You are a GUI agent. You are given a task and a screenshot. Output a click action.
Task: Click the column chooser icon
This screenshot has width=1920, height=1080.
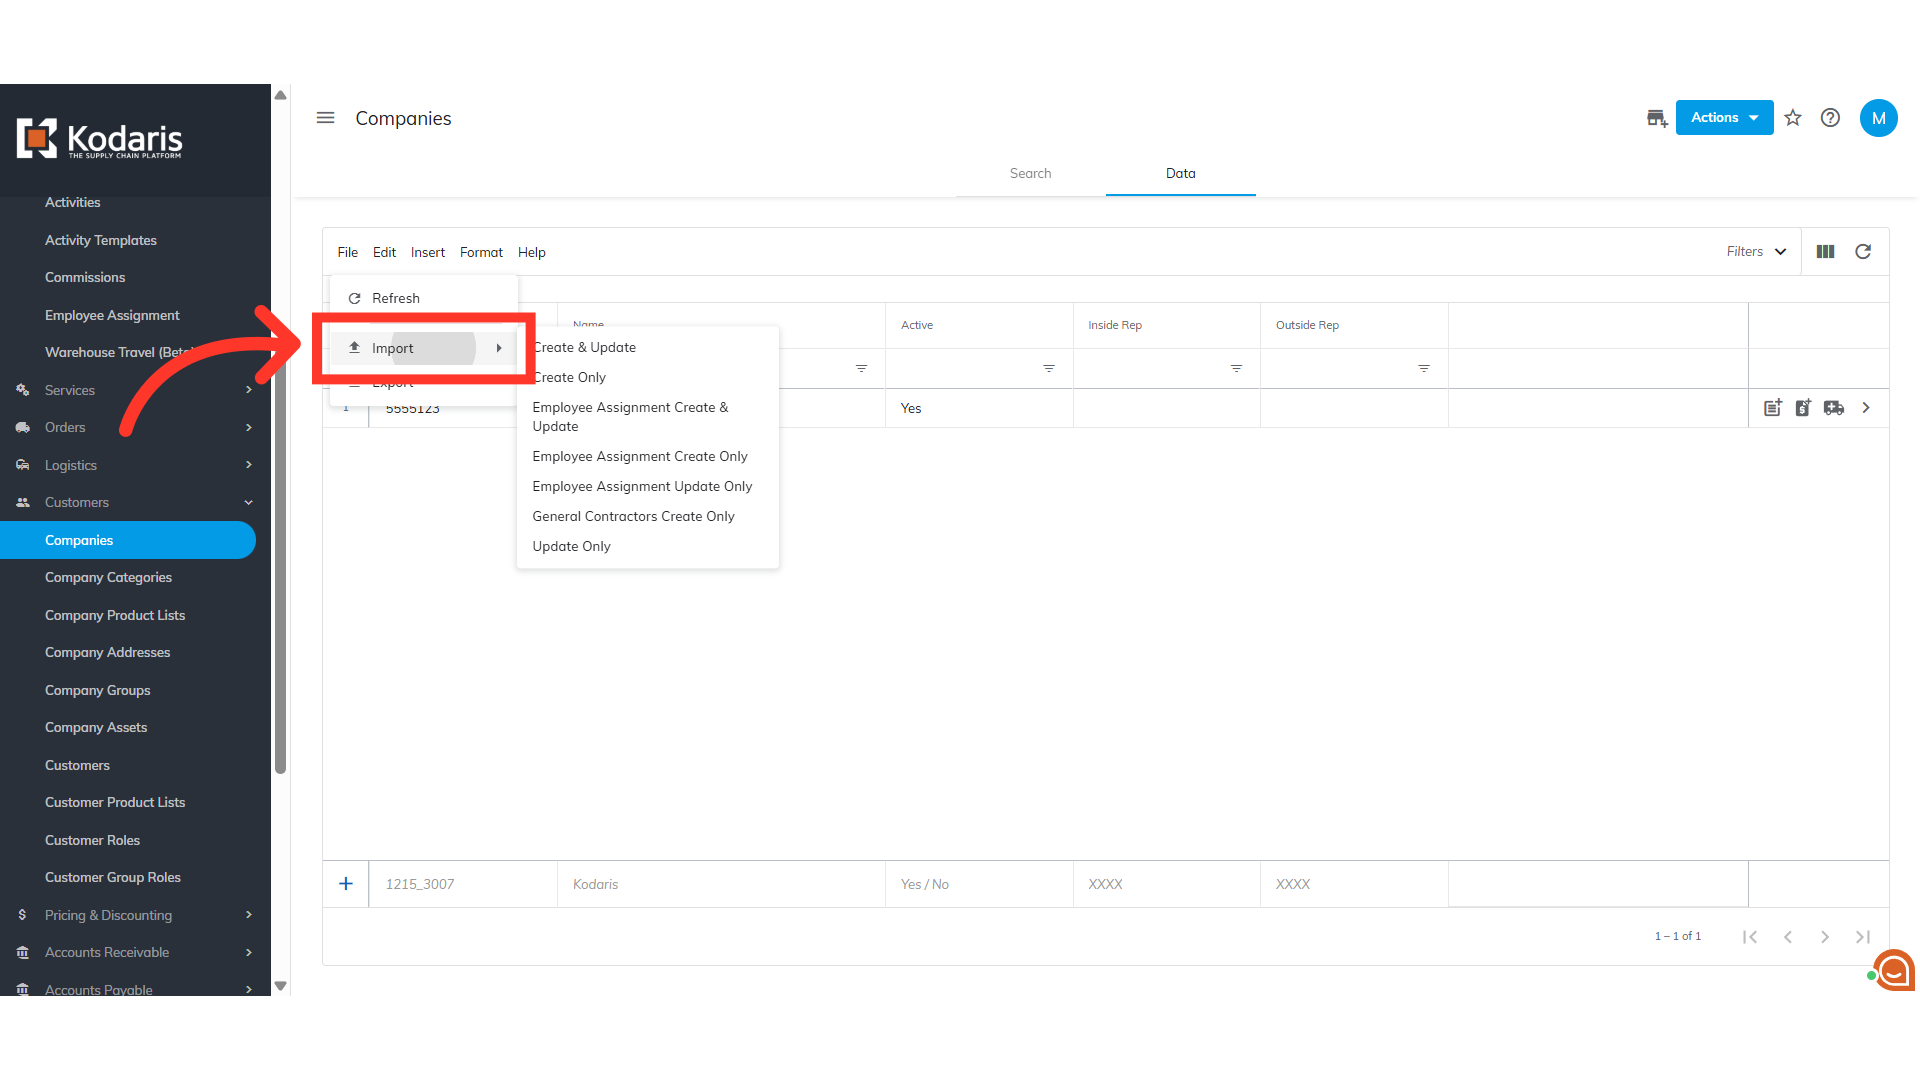point(1825,252)
